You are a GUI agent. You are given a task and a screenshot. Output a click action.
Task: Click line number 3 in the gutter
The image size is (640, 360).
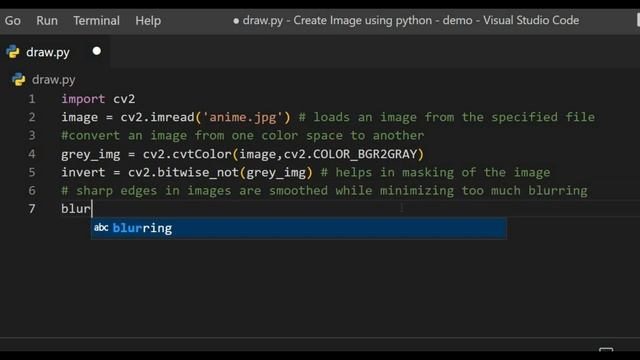pyautogui.click(x=32, y=136)
